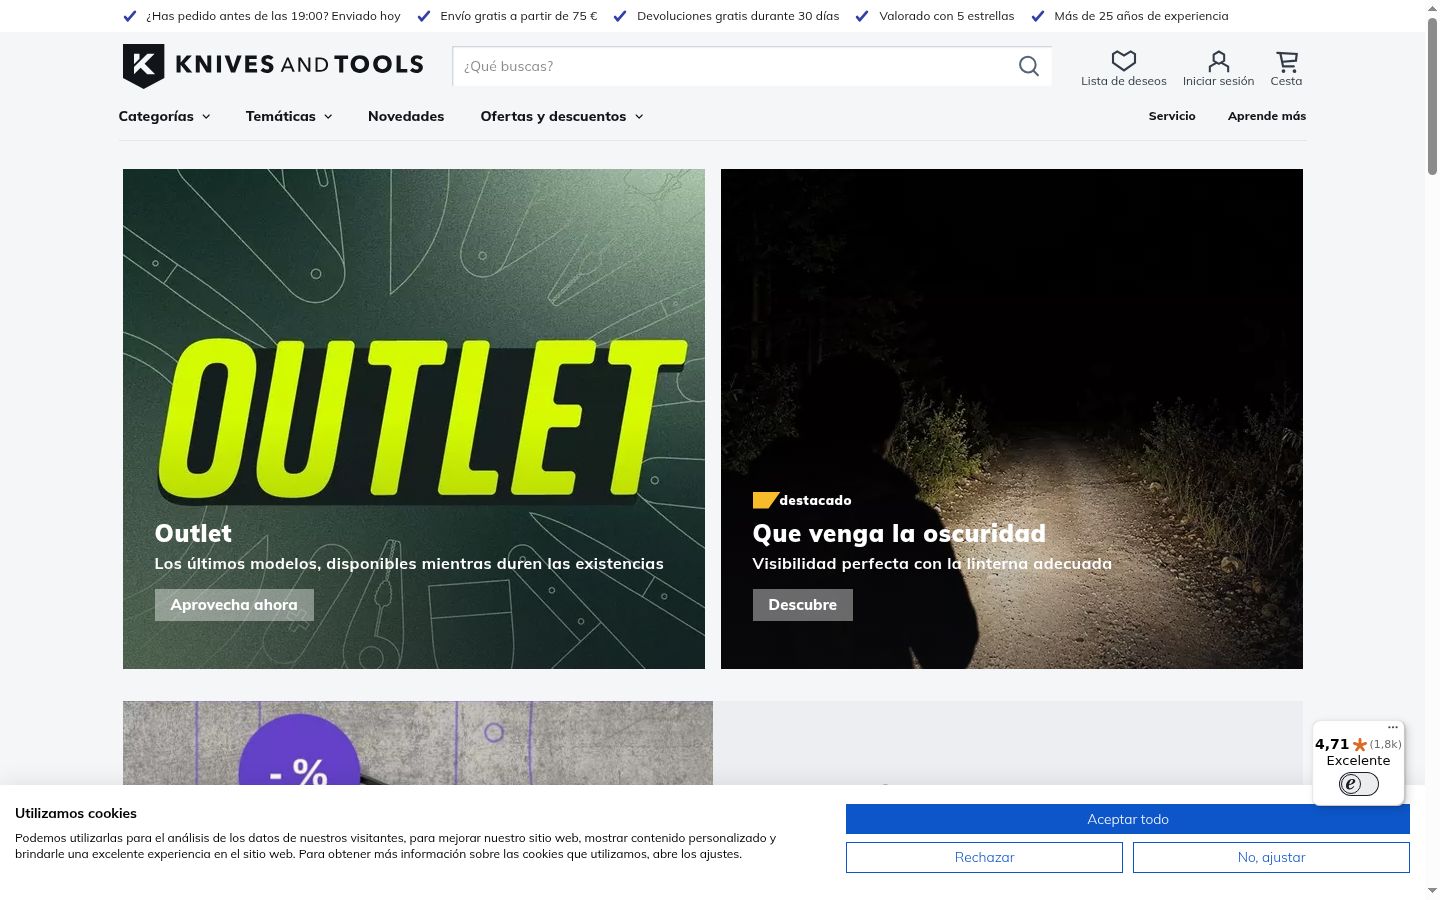Click the orange star rating icon

click(x=1360, y=744)
